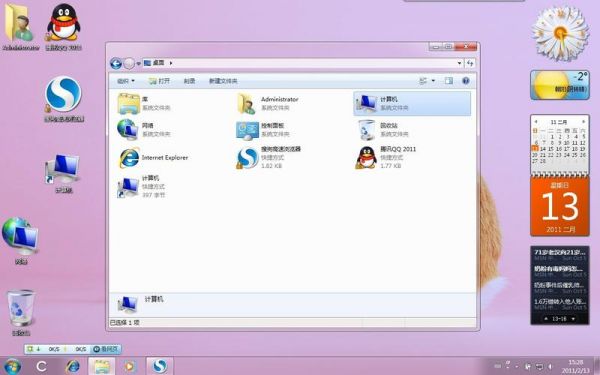The width and height of the screenshot is (600, 375).
Task: Go to next month in calendar gadget
Action: 583,122
